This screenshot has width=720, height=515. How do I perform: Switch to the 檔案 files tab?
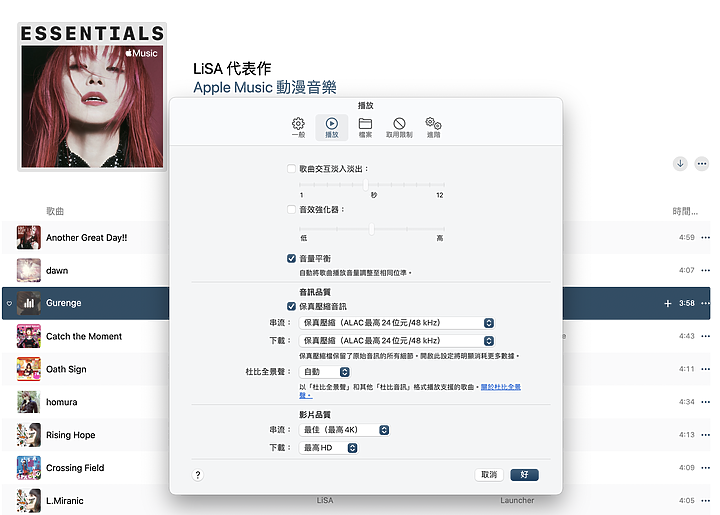pos(365,127)
